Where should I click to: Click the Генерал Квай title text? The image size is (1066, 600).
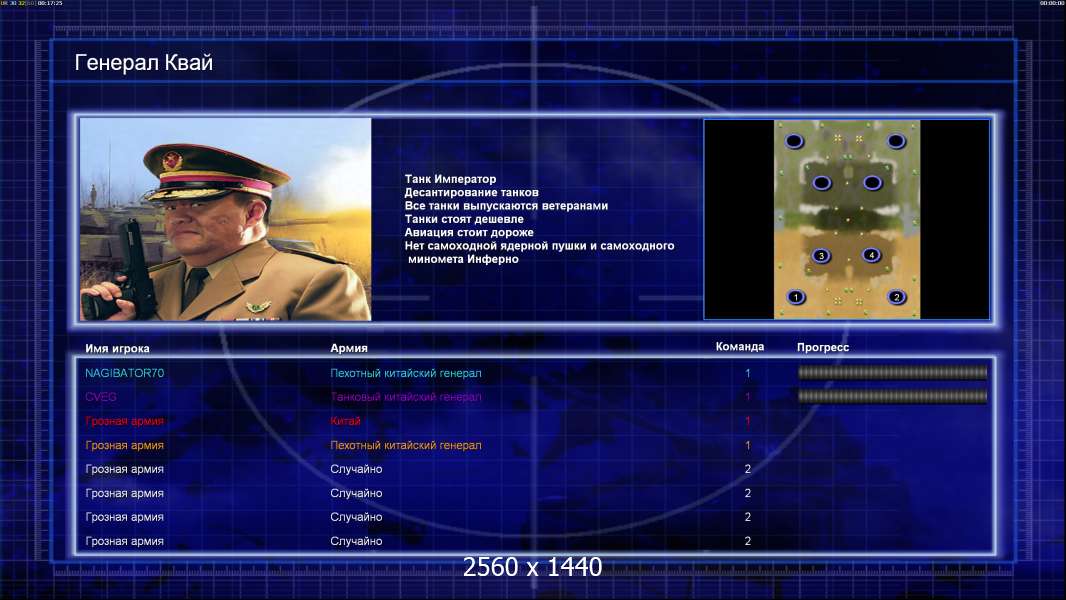pyautogui.click(x=143, y=63)
